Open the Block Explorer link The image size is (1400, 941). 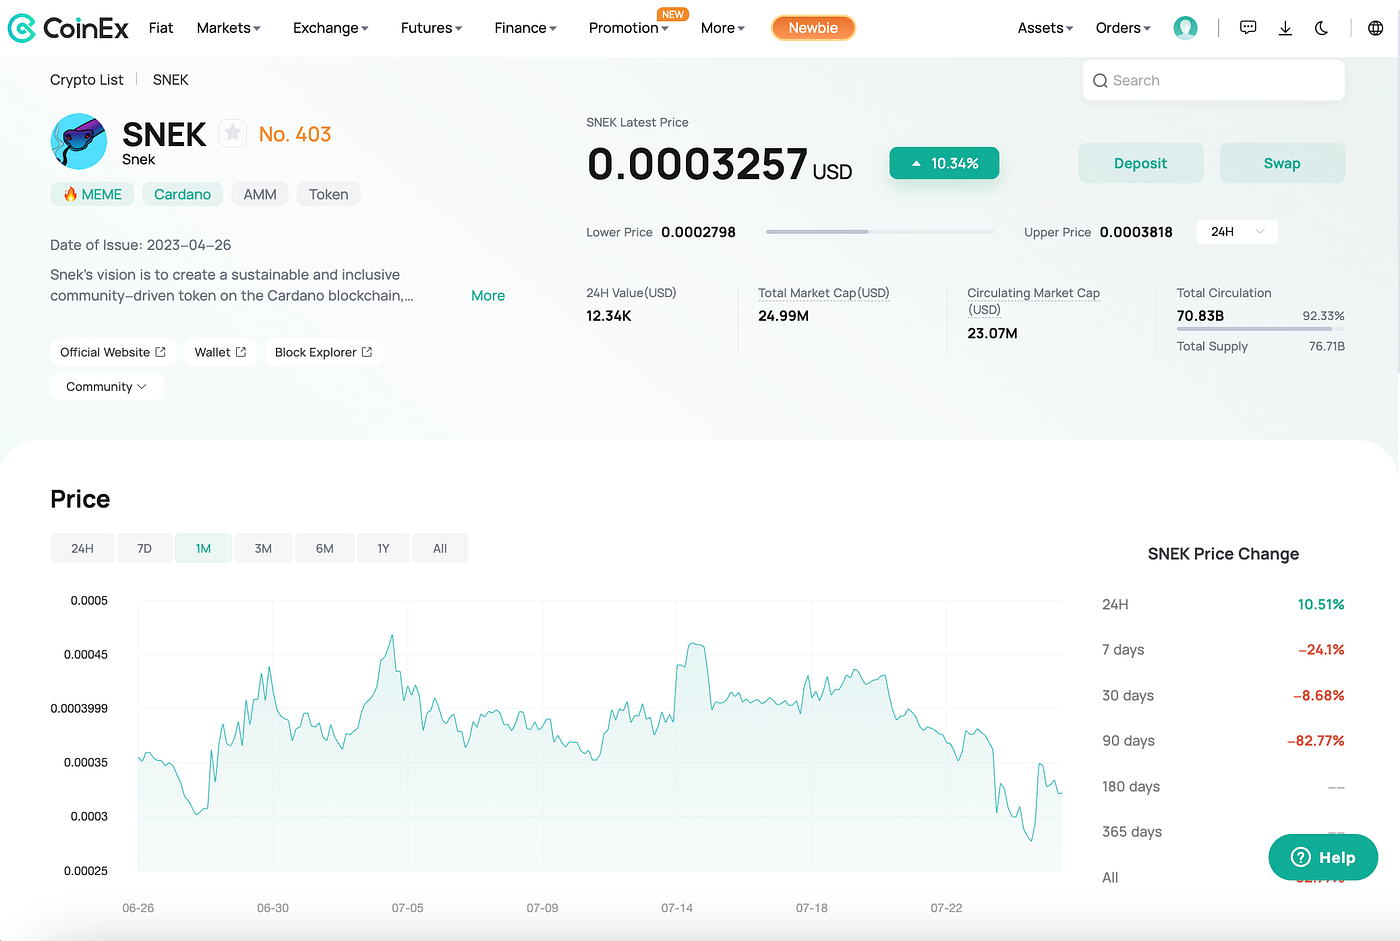tap(323, 352)
